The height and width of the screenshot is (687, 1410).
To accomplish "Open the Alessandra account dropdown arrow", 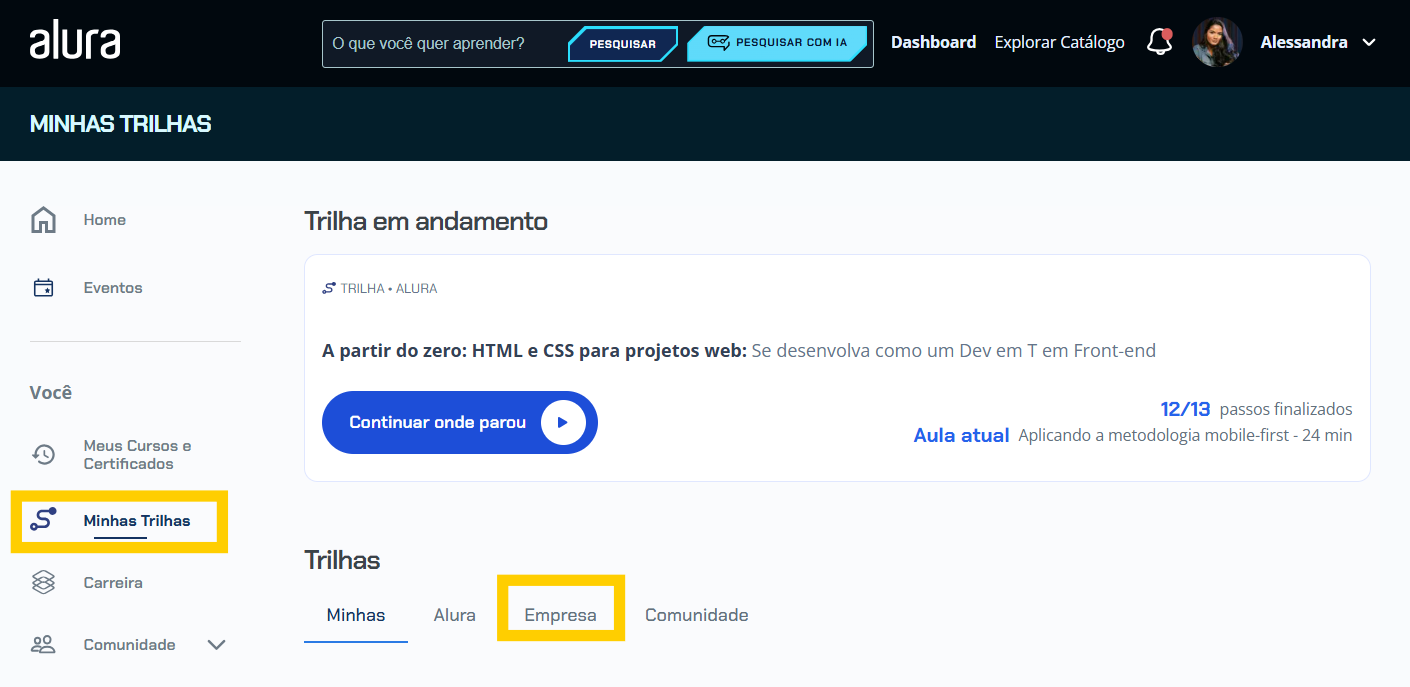I will coord(1370,43).
